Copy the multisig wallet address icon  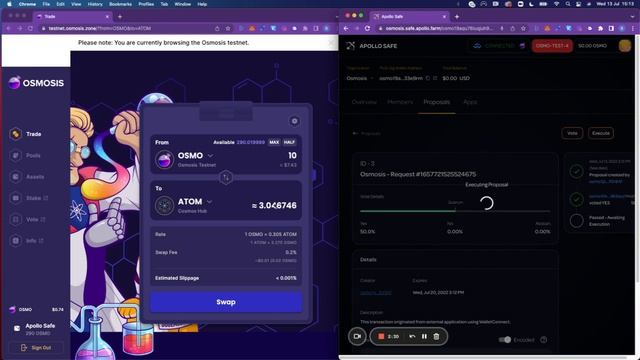(427, 78)
